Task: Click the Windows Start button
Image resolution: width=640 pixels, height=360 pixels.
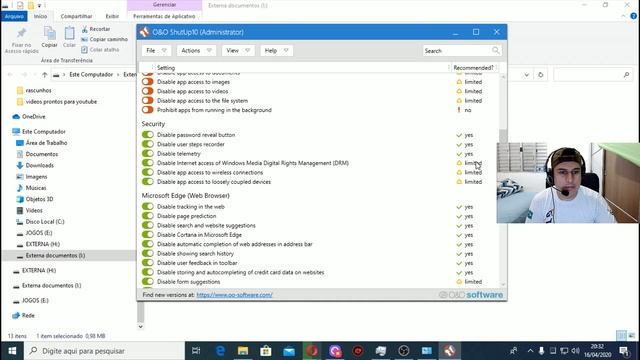Action: point(12,351)
